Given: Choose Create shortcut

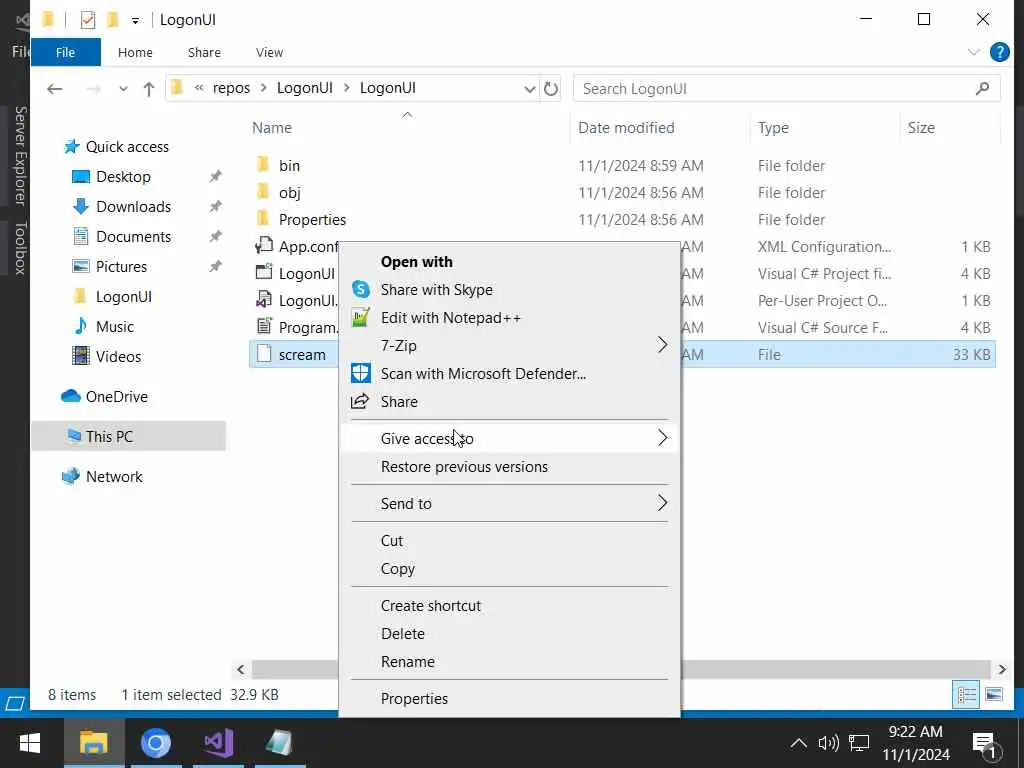Looking at the screenshot, I should tap(431, 605).
